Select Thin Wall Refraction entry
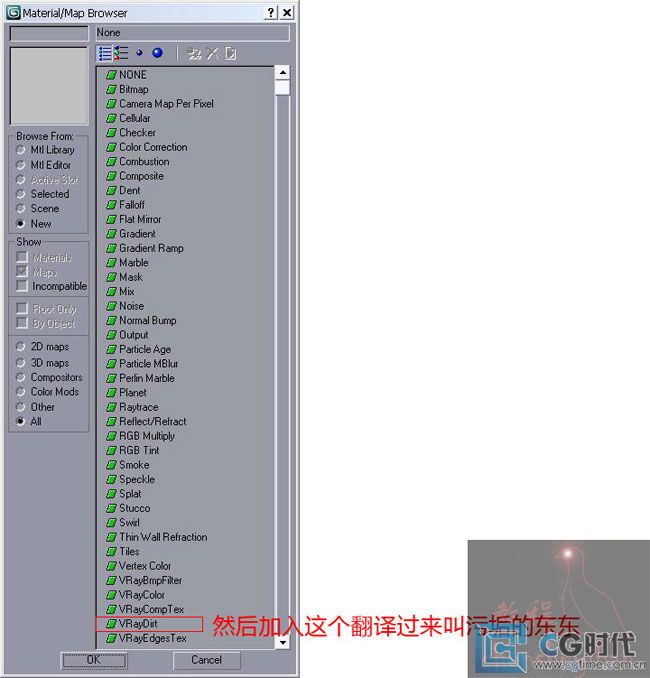Image resolution: width=650 pixels, height=678 pixels. point(163,537)
